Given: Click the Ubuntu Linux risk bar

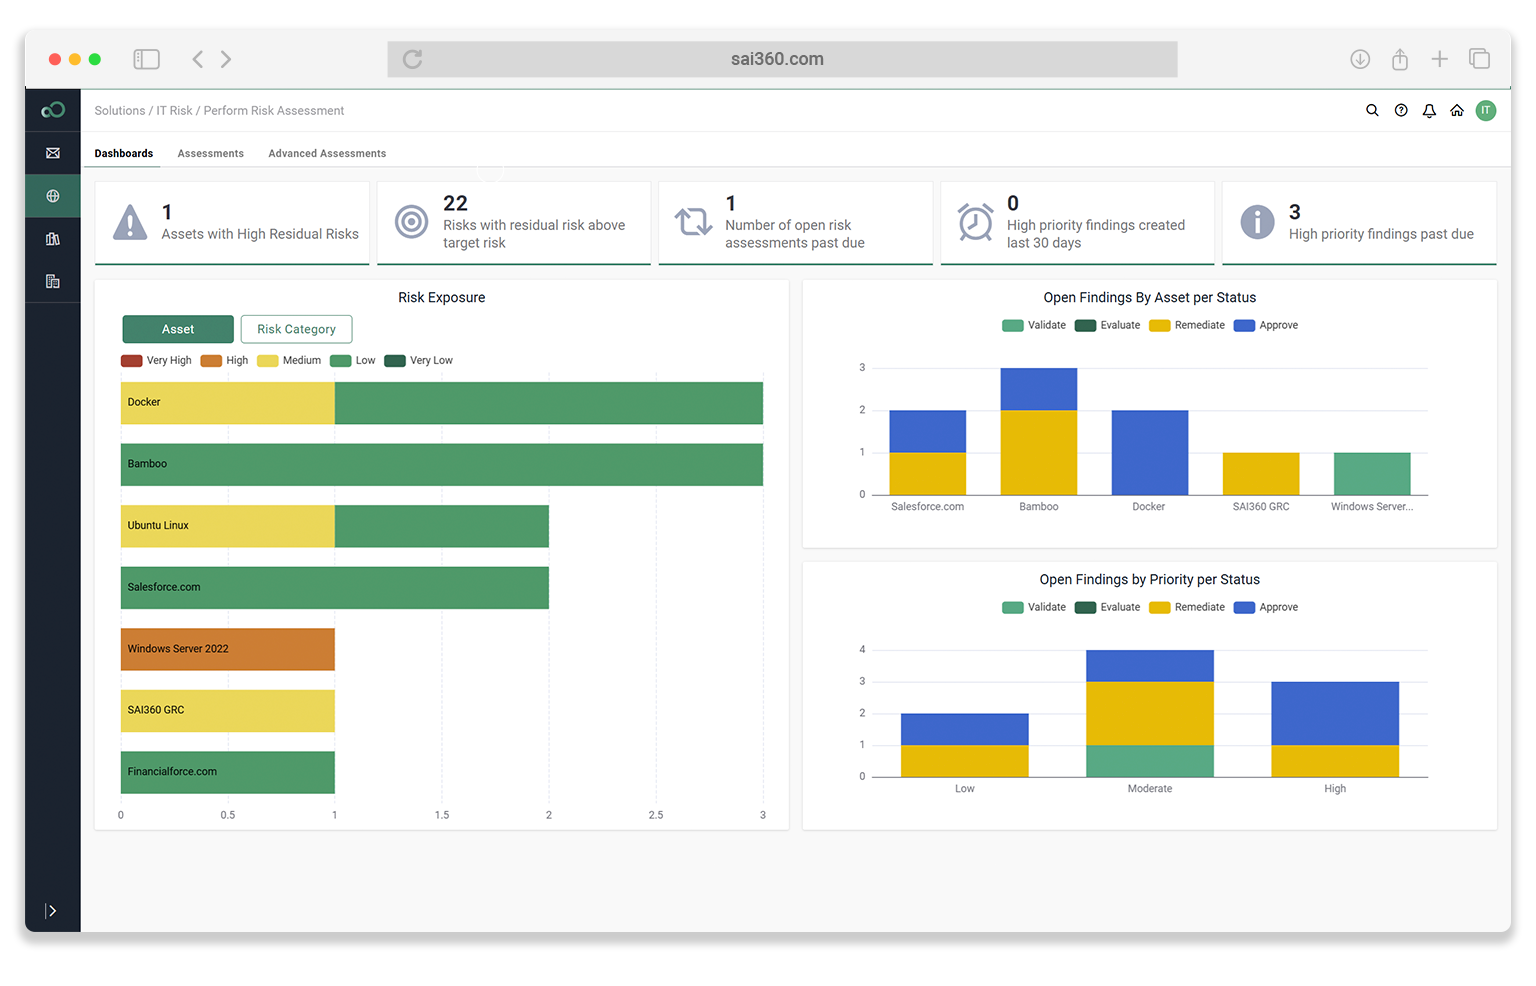Looking at the screenshot, I should pos(335,526).
